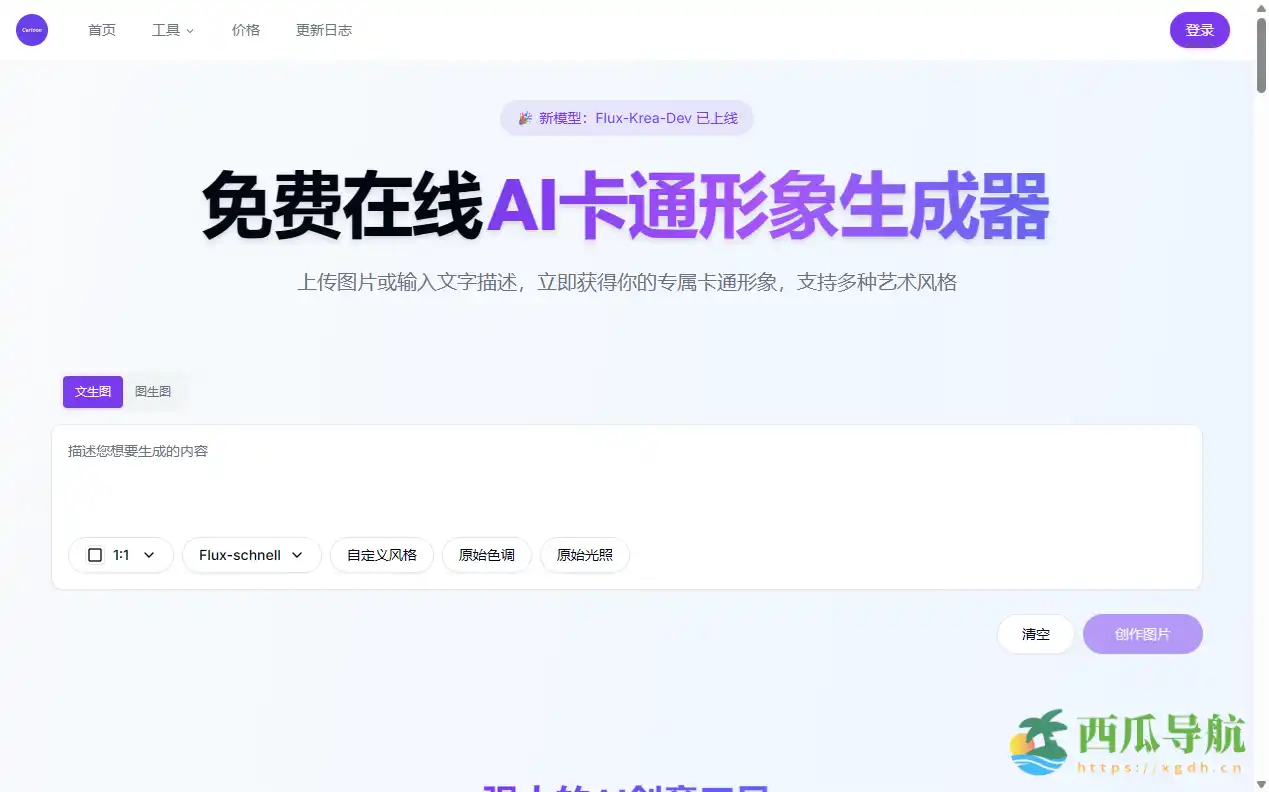Open the Flux-schnell model selector
Viewport: 1269px width, 792px height.
tap(251, 554)
